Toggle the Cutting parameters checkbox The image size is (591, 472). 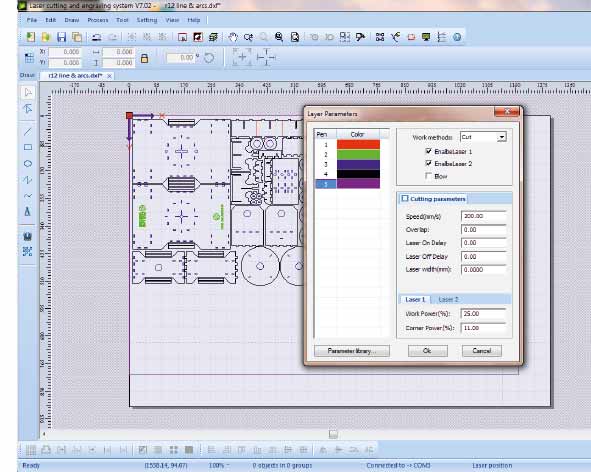point(405,199)
